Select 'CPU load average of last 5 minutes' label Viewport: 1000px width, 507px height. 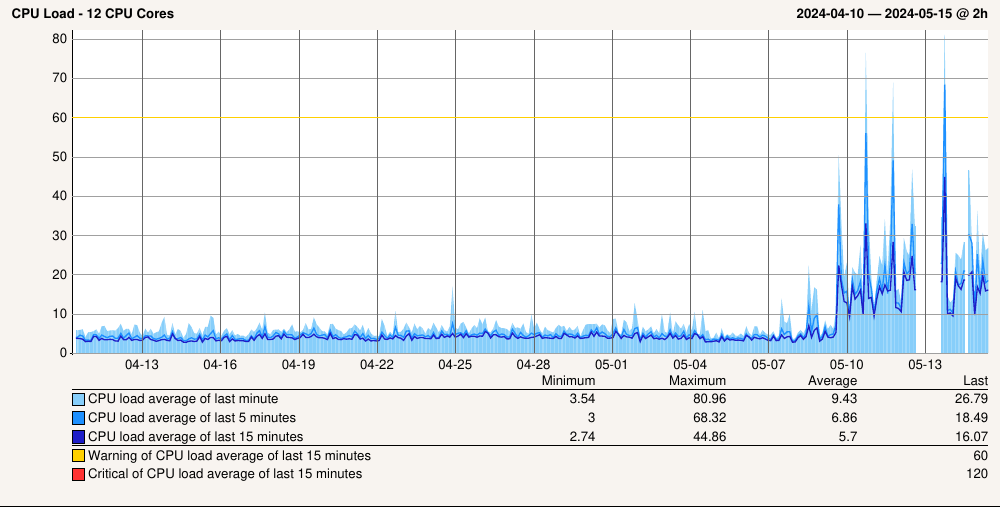(192, 418)
